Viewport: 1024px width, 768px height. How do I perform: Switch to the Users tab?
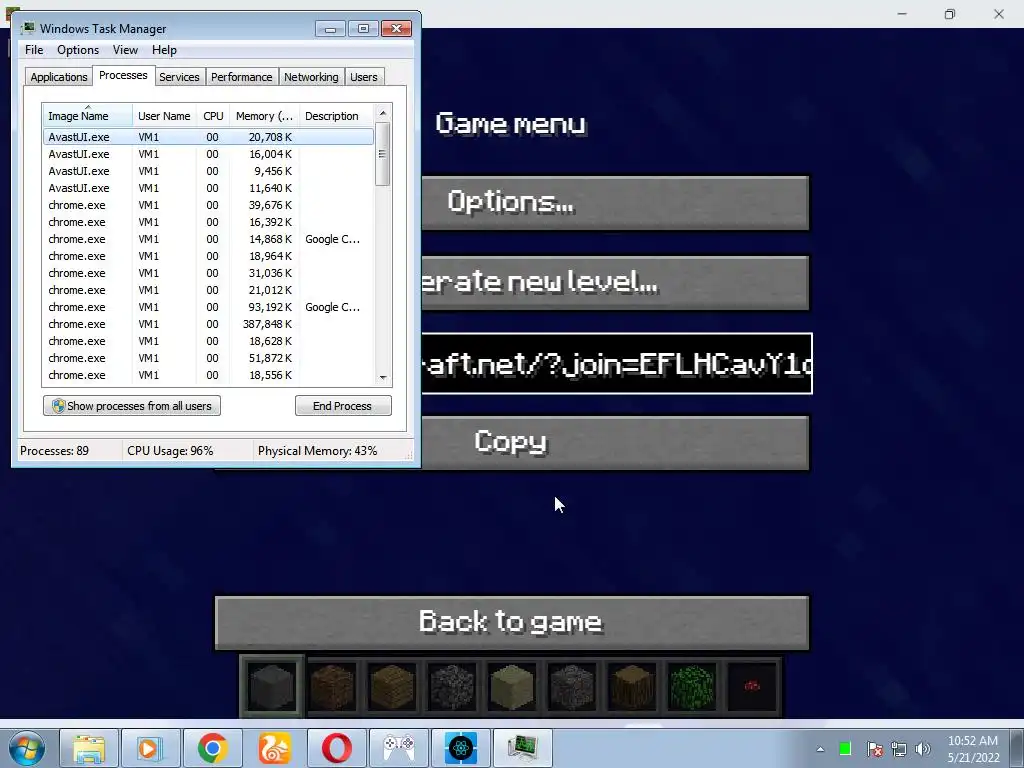[364, 77]
